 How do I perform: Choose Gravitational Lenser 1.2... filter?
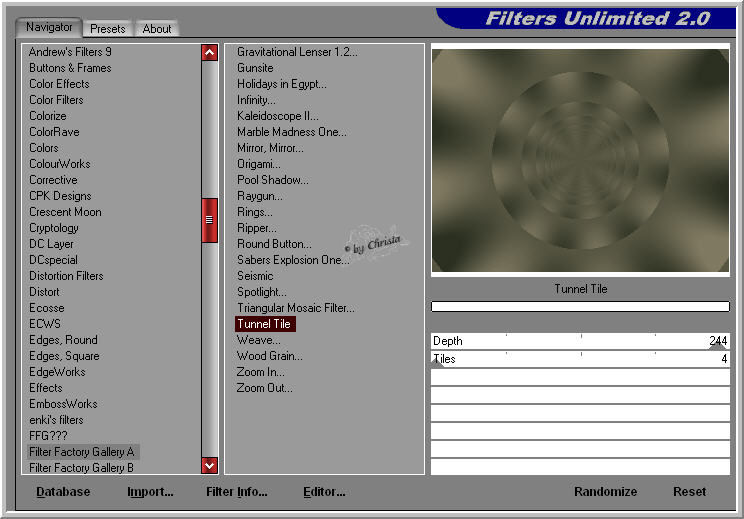[x=297, y=52]
